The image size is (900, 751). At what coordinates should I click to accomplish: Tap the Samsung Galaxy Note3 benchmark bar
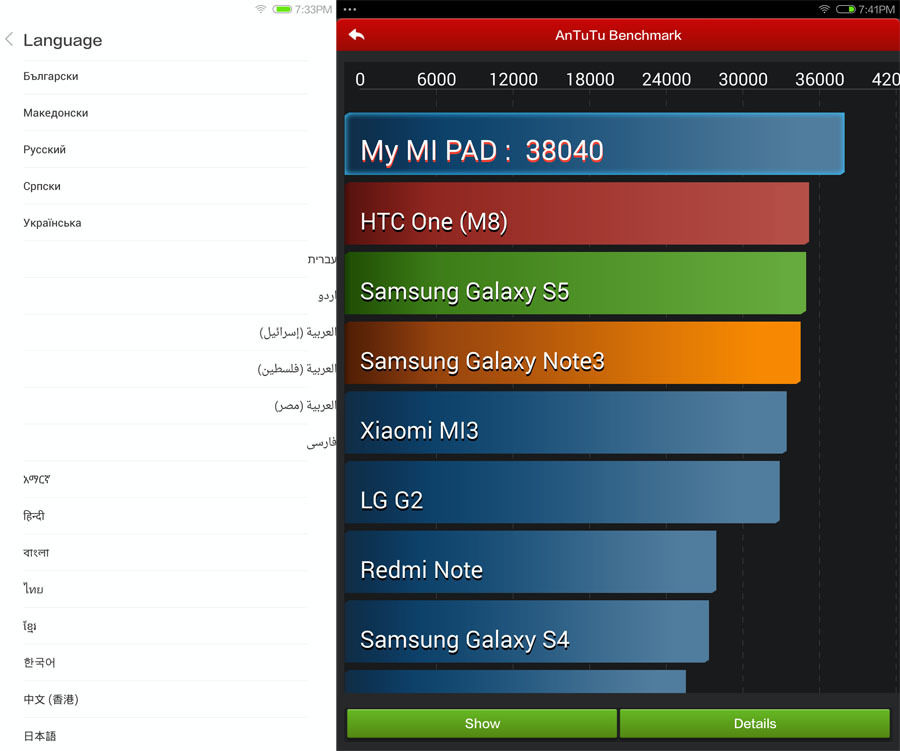click(x=573, y=353)
